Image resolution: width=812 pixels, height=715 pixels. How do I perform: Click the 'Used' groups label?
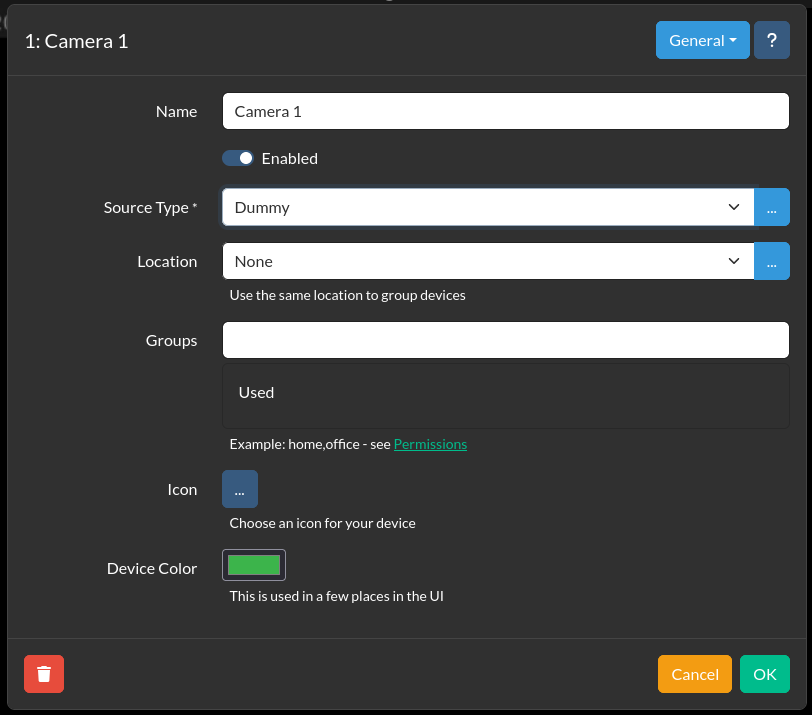click(x=256, y=392)
